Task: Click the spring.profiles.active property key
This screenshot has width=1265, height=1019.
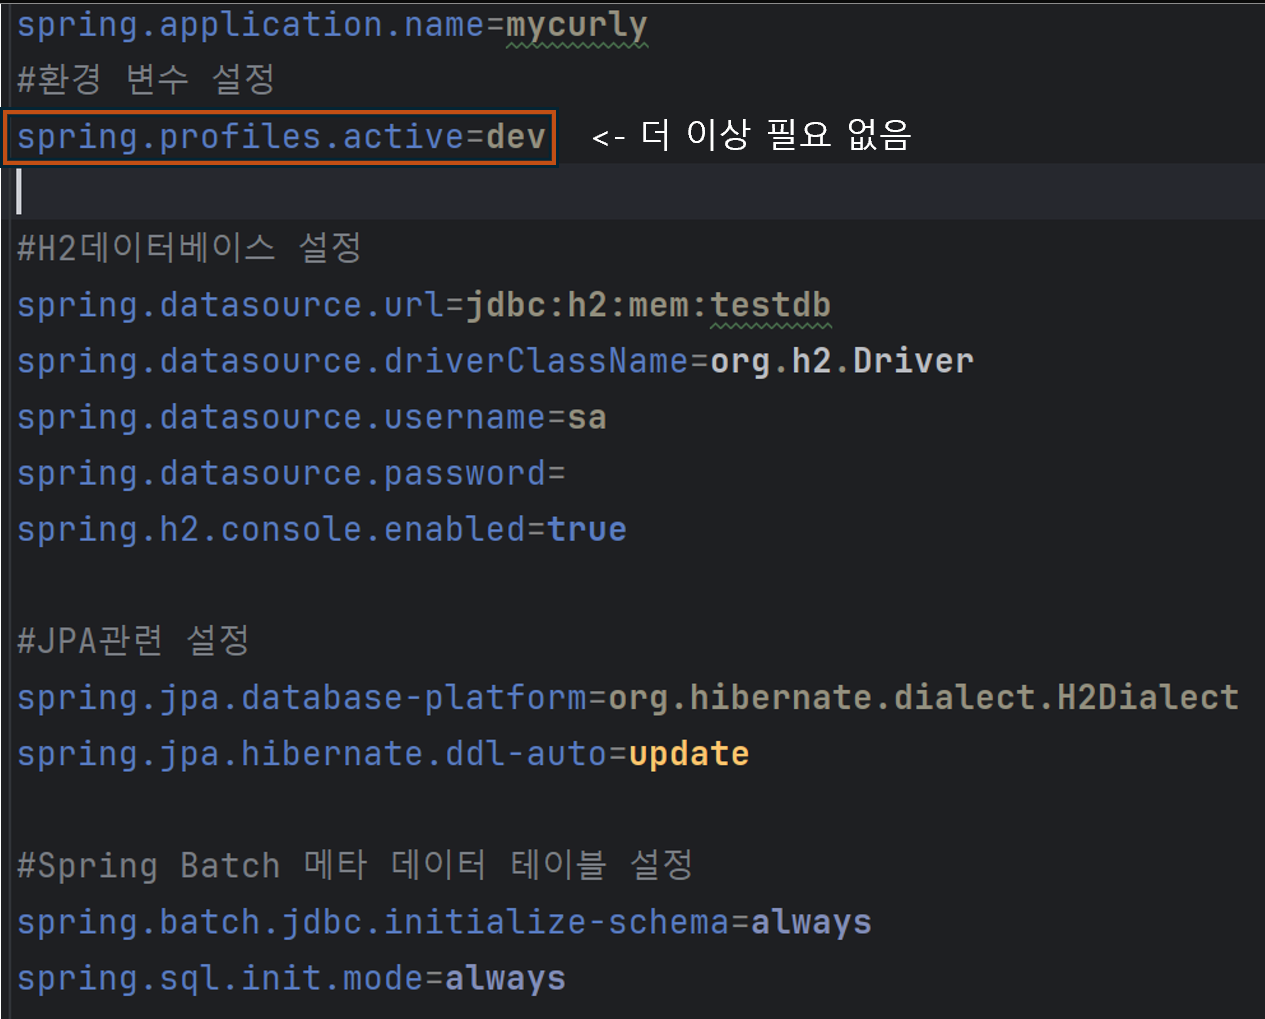Action: pos(241,137)
